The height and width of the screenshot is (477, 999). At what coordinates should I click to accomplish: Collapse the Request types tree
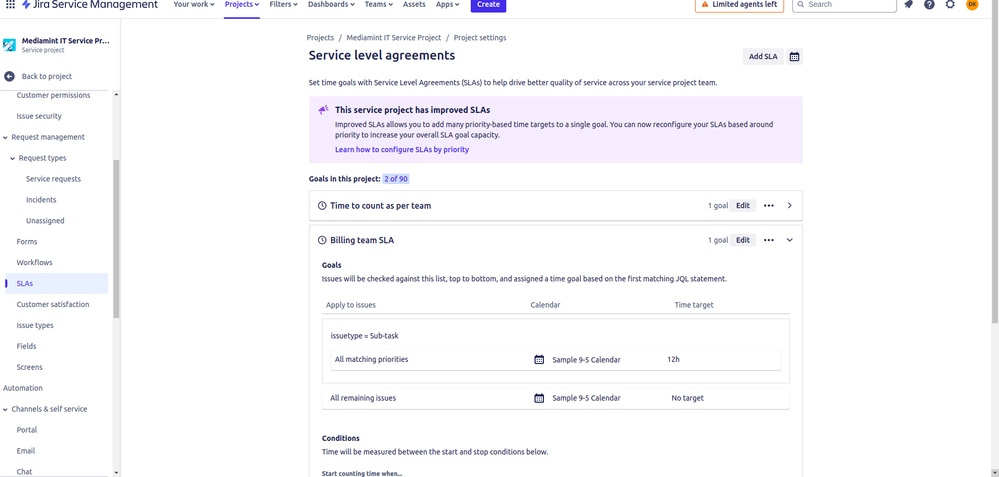tap(13, 158)
